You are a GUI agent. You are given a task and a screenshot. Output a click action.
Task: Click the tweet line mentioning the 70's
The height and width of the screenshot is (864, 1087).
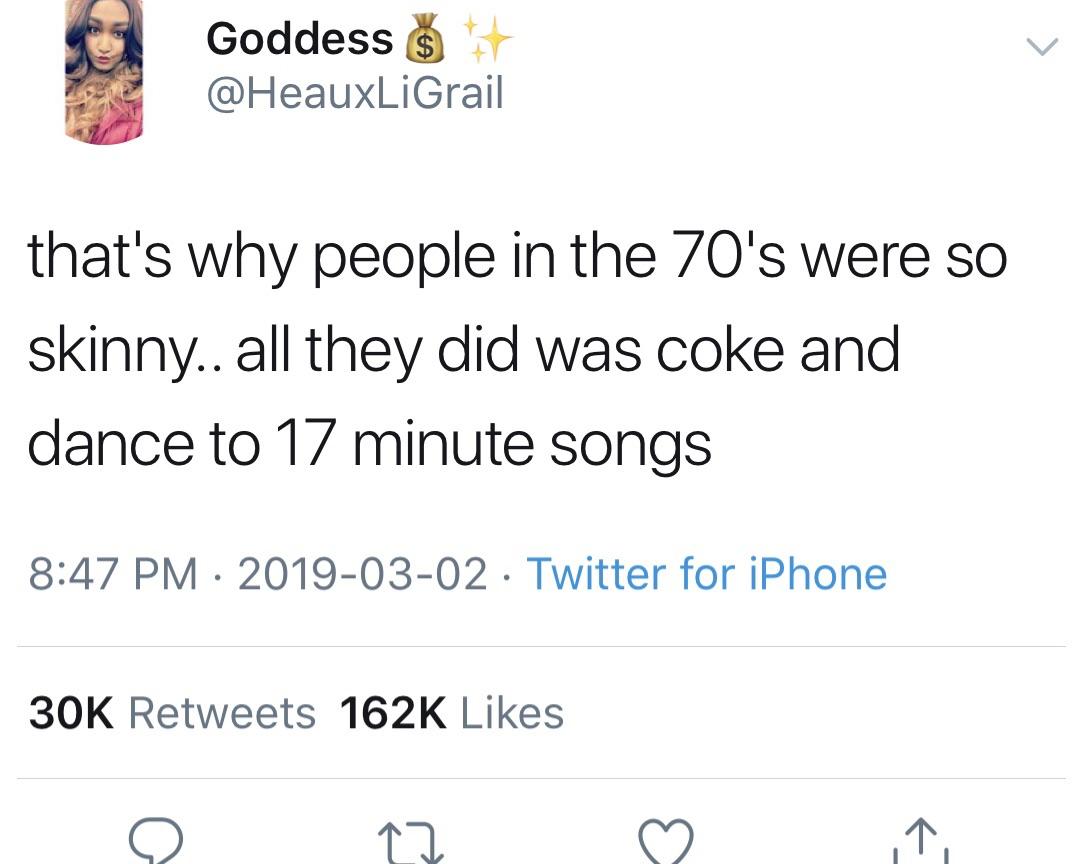pos(517,258)
